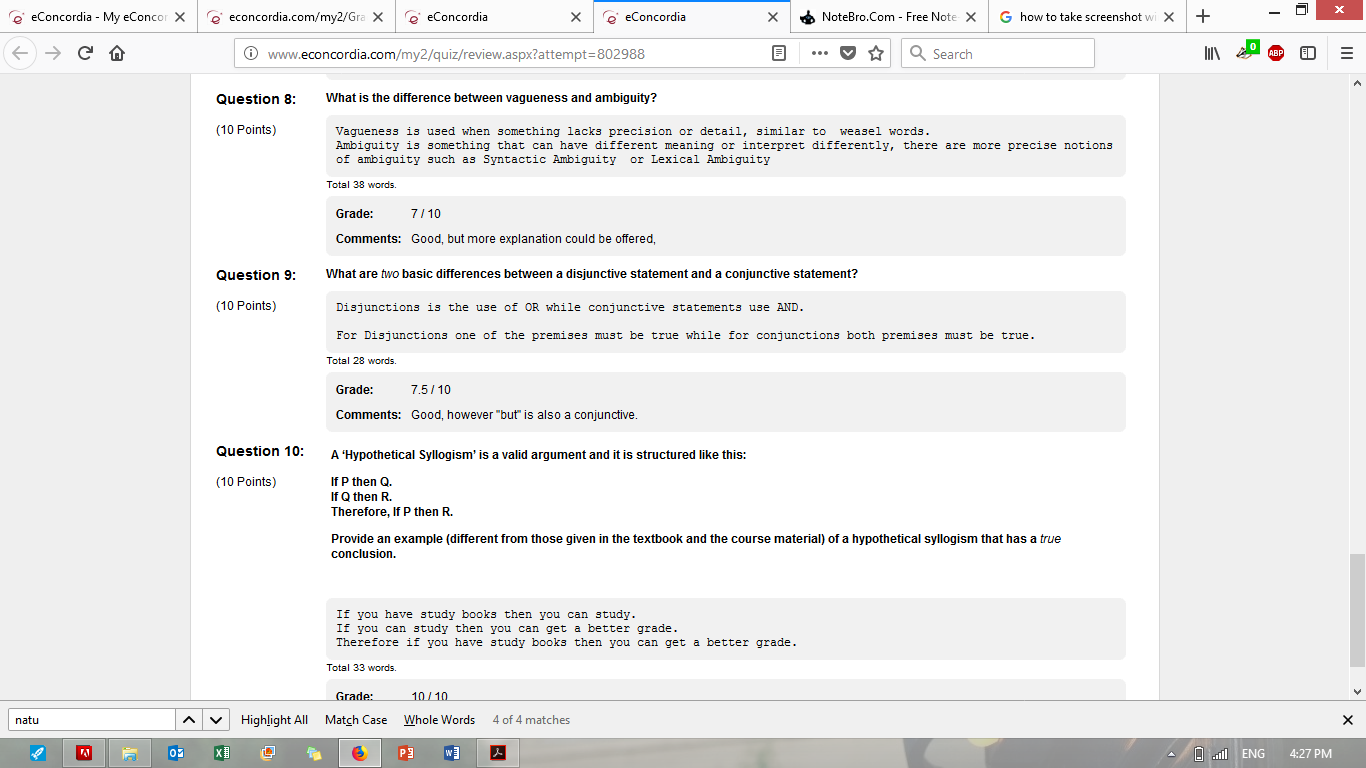Close the find bar

(x=1347, y=720)
